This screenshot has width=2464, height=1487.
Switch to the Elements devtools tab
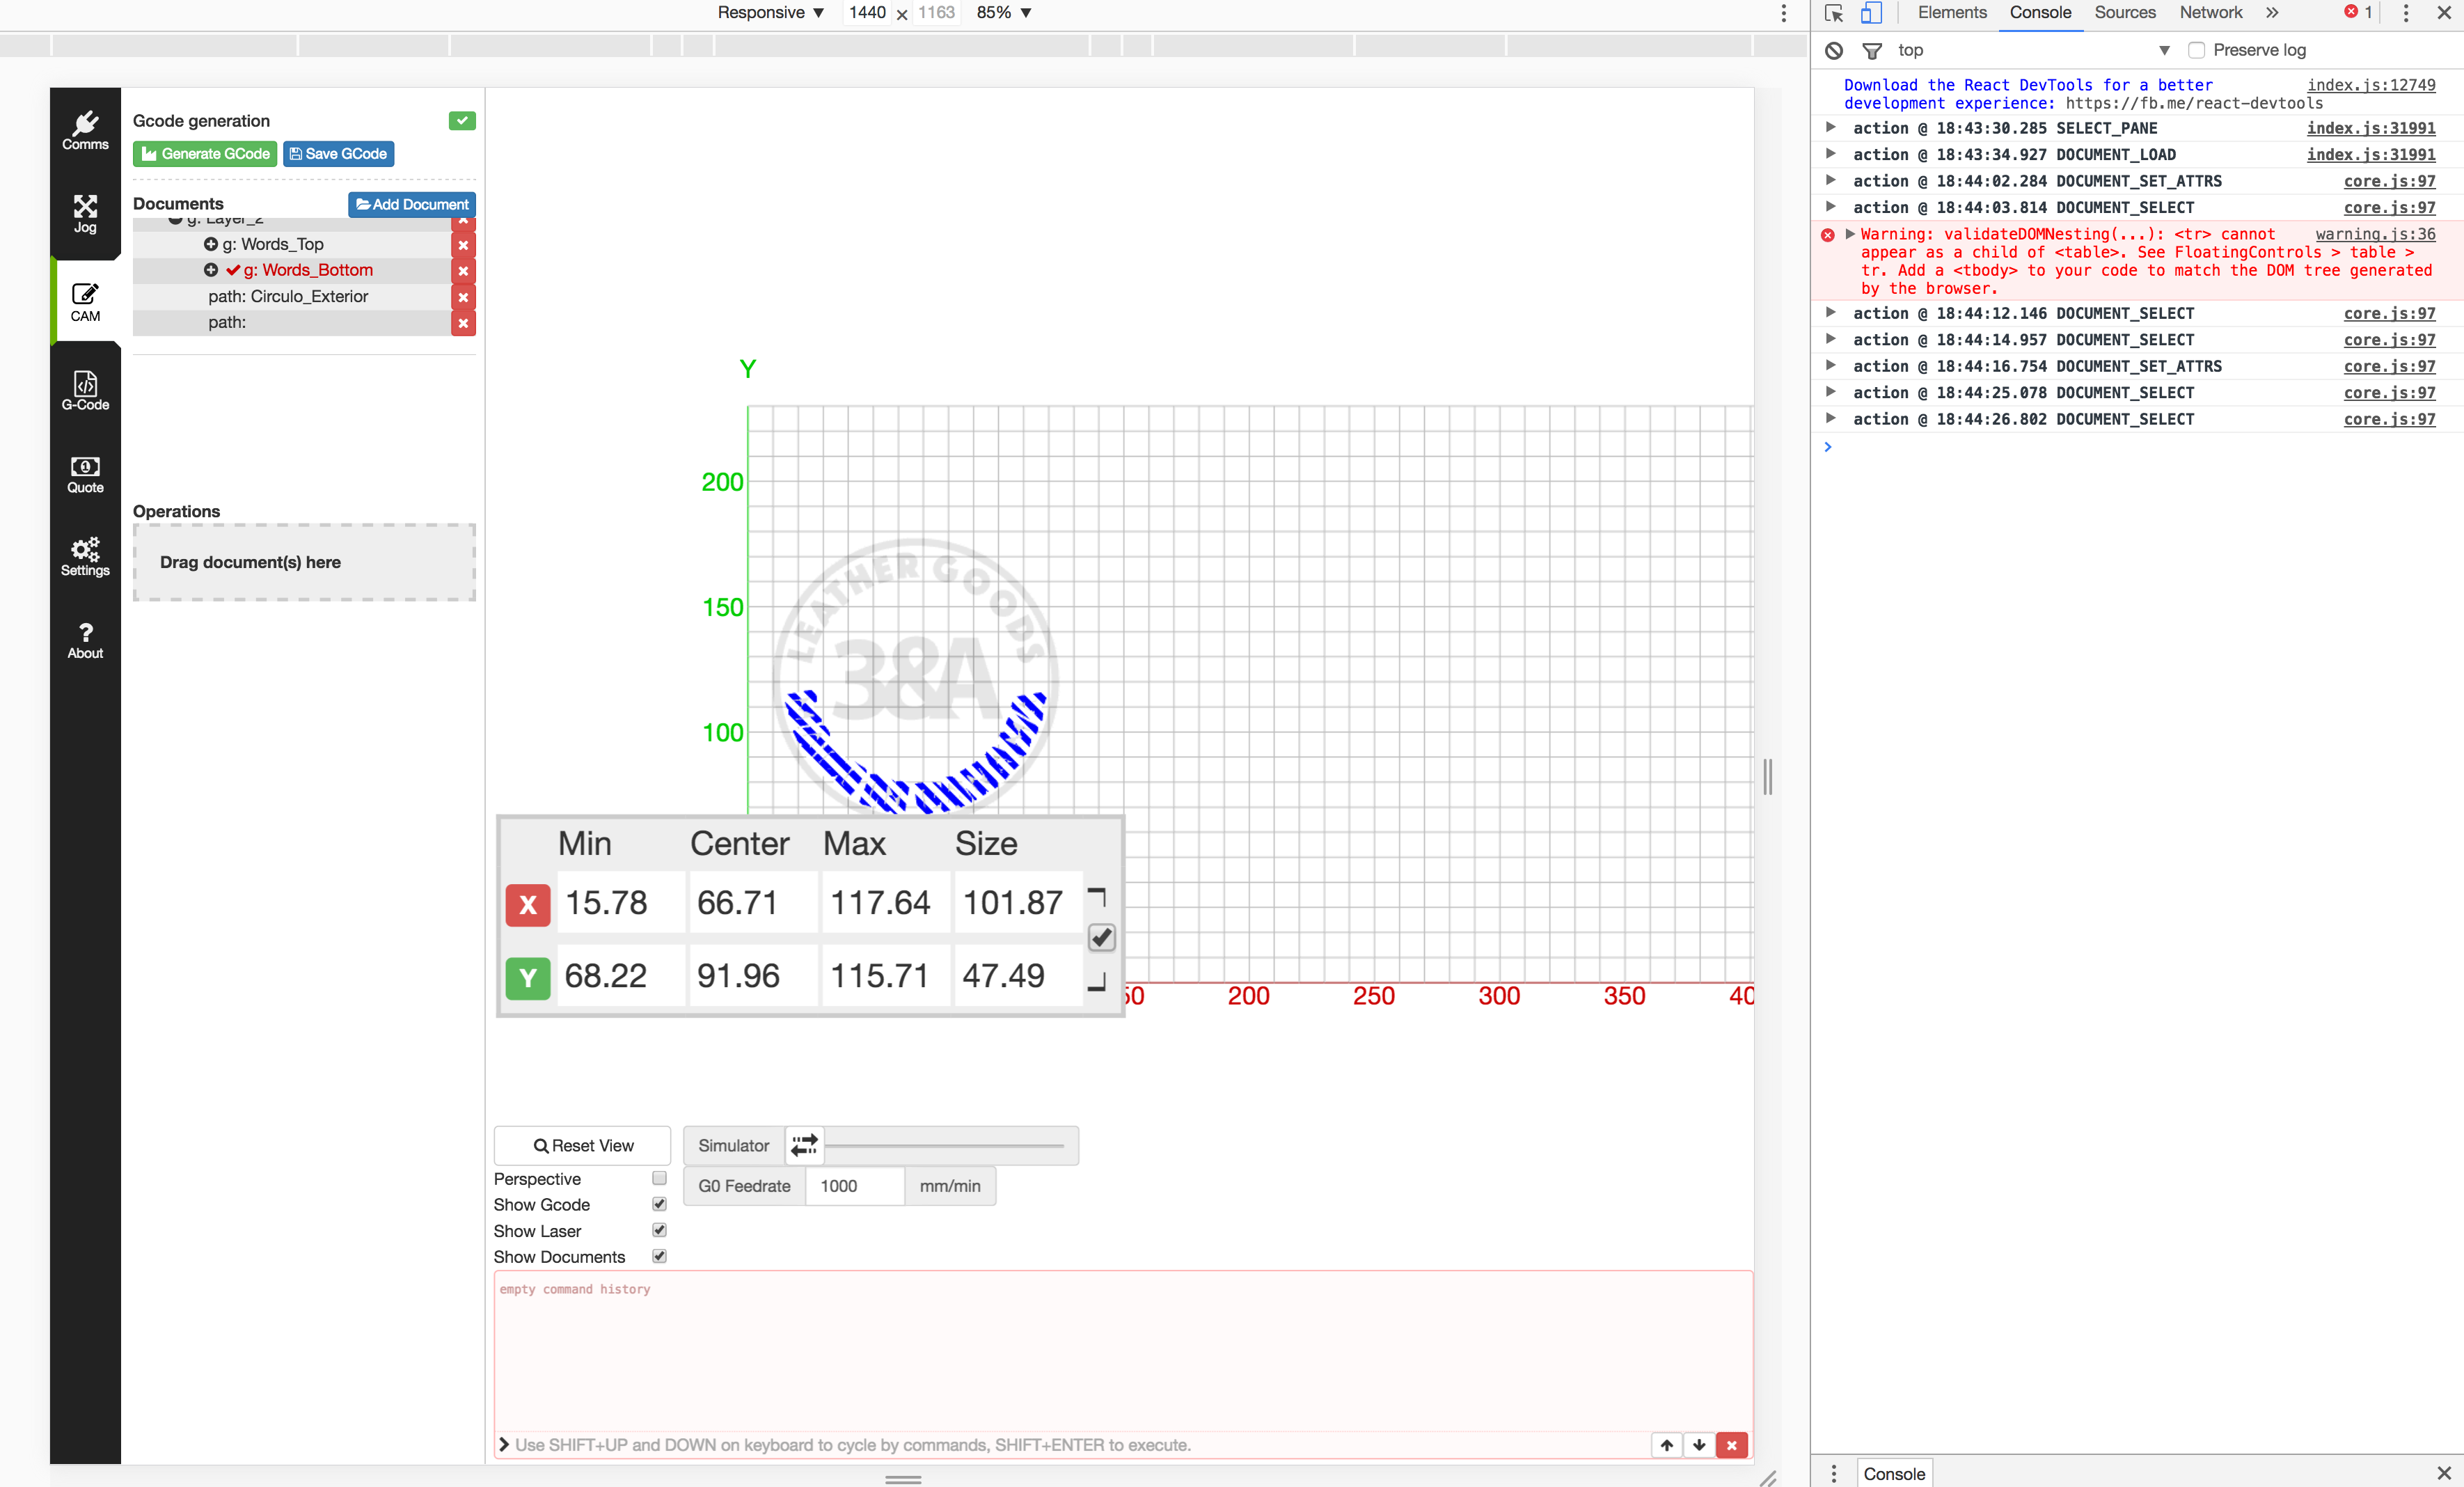[x=1951, y=13]
